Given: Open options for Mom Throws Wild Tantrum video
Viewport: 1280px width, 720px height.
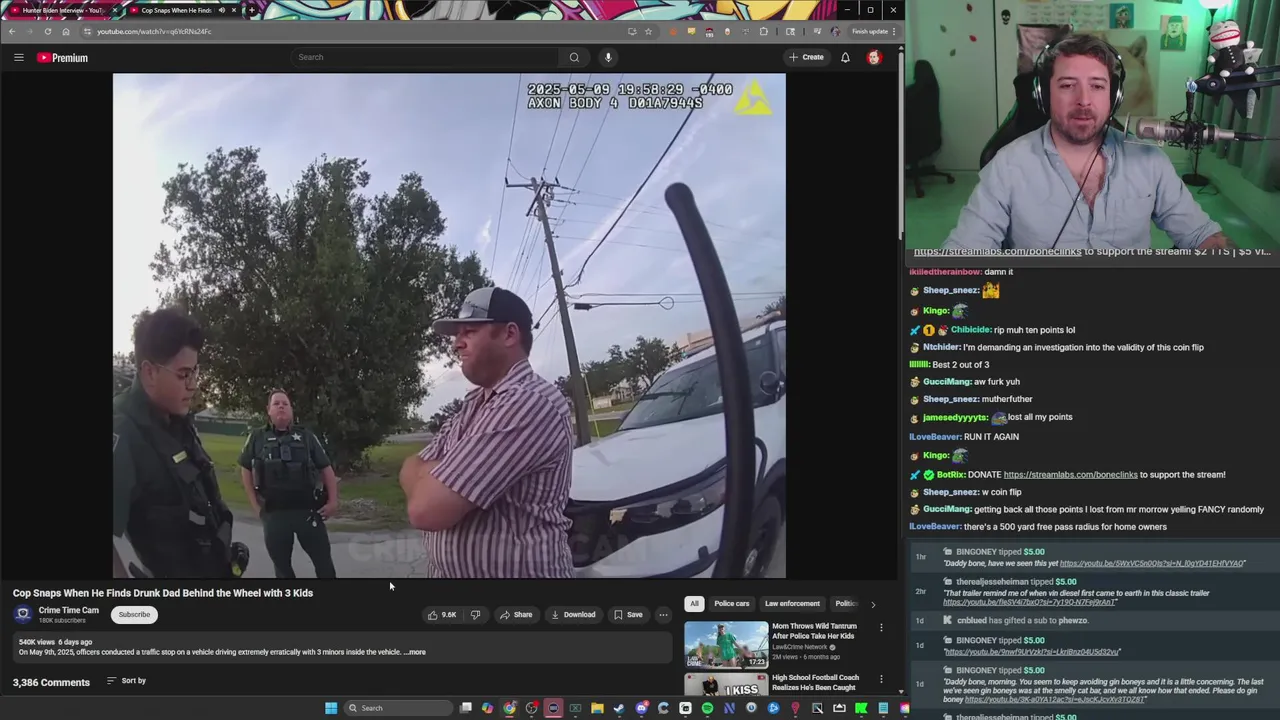Looking at the screenshot, I should [881, 627].
